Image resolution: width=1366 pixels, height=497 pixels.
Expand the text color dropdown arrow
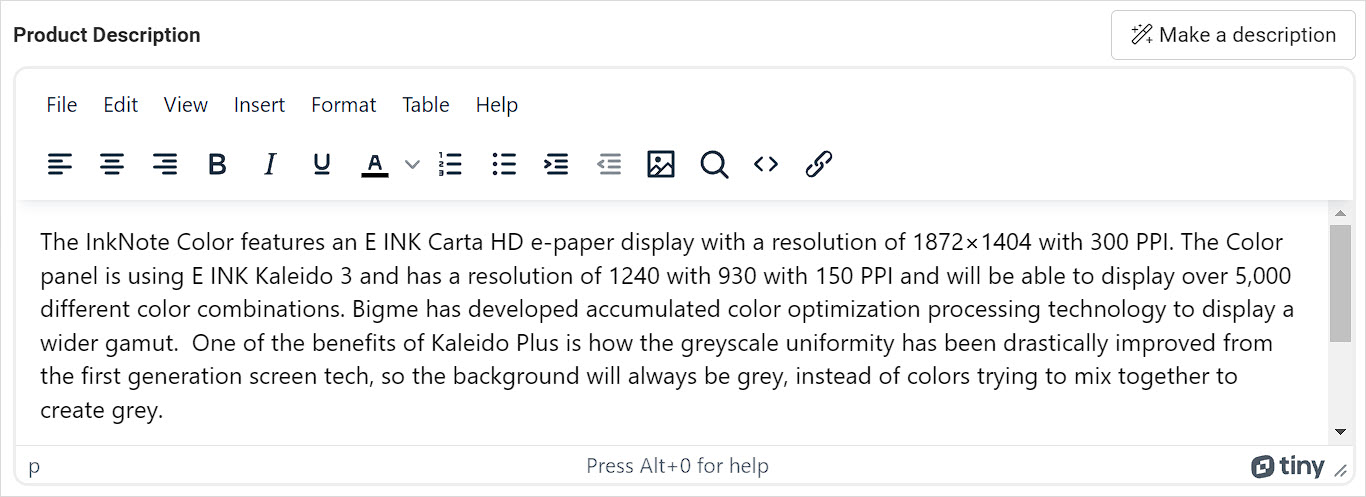coord(412,164)
